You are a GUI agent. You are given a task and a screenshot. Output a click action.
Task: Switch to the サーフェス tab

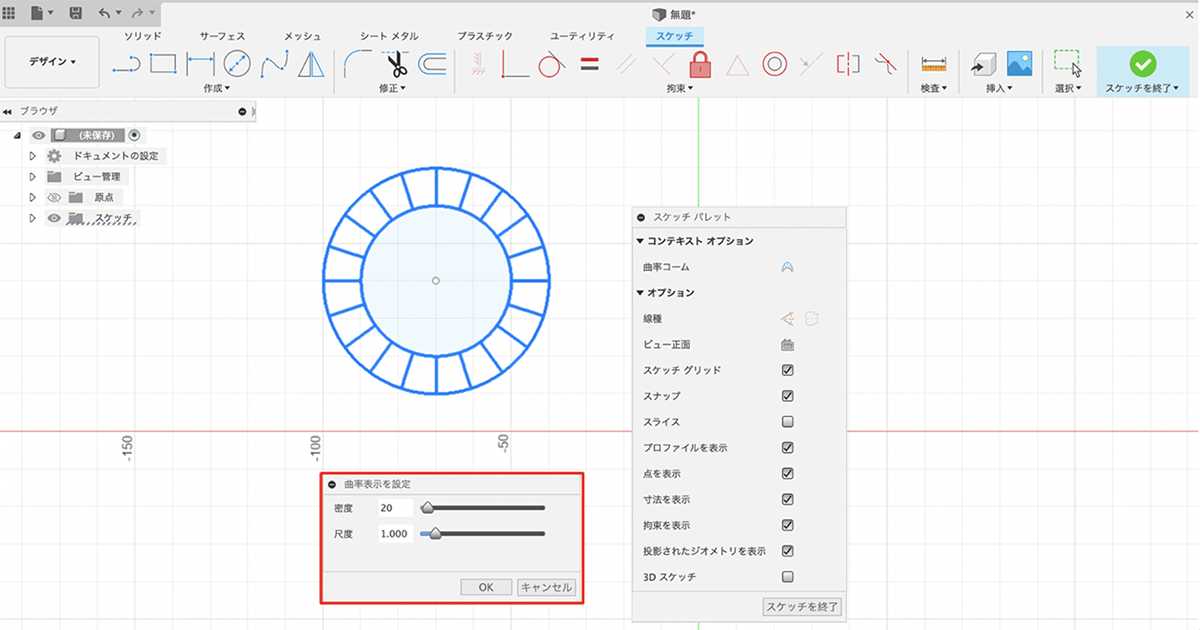click(222, 36)
